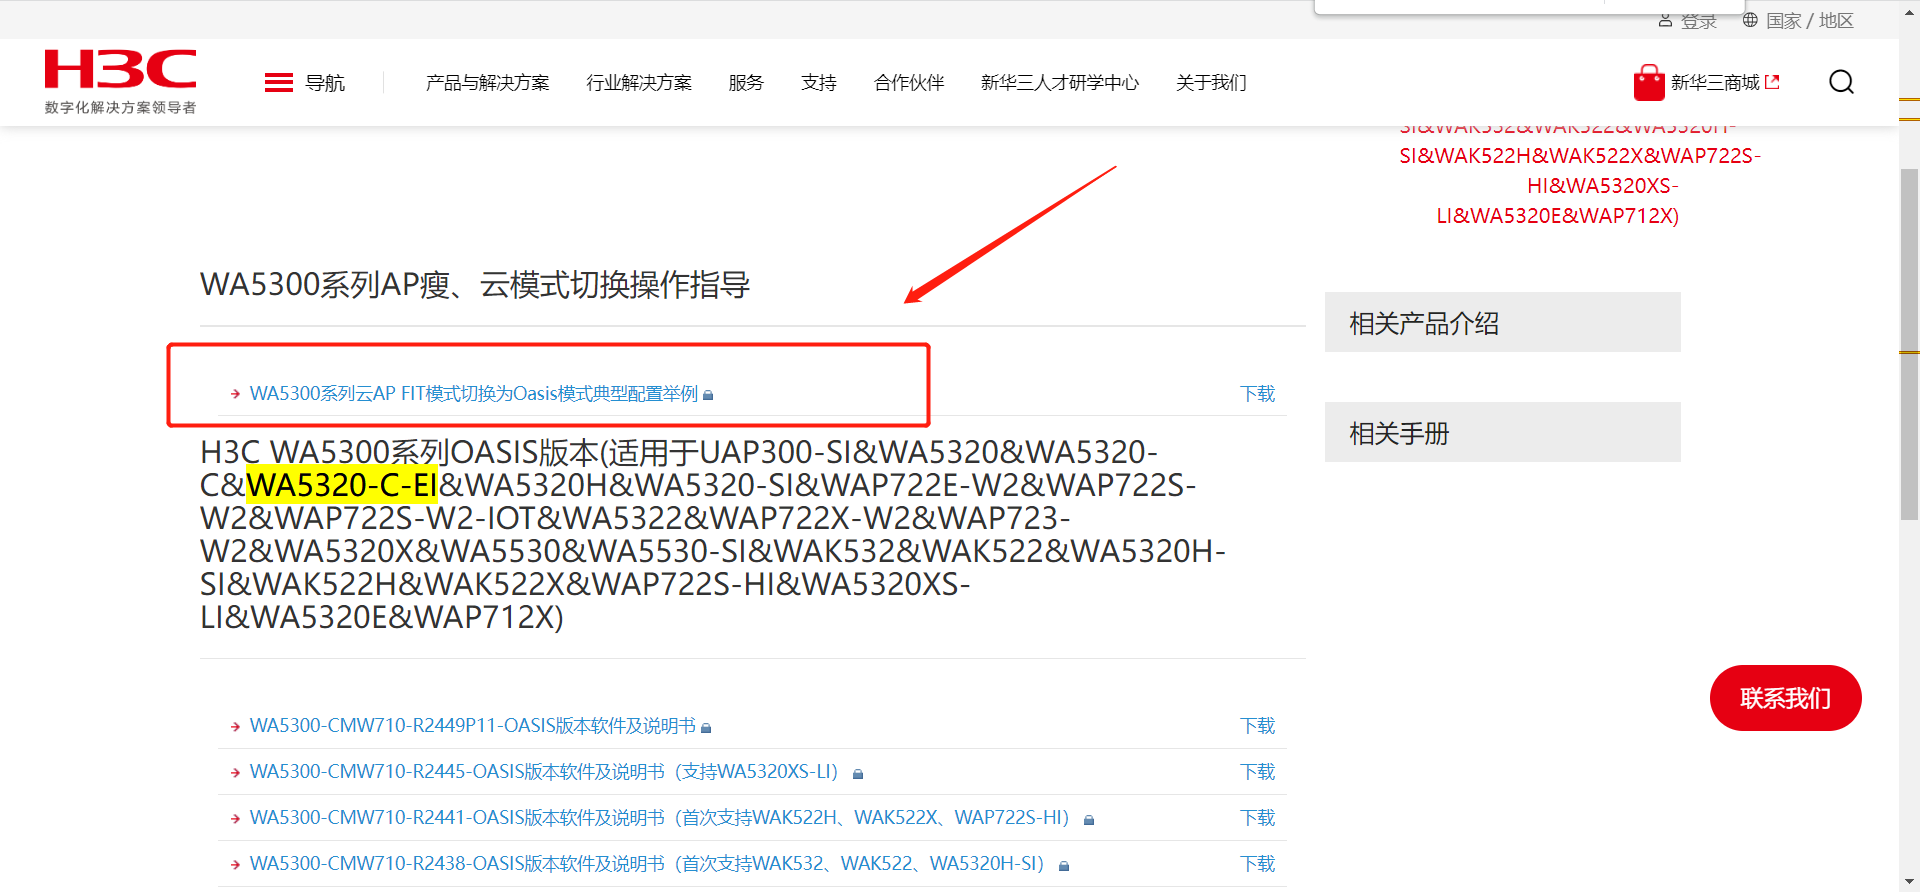Select 国家 / 地区 region link

pyautogui.click(x=1810, y=21)
